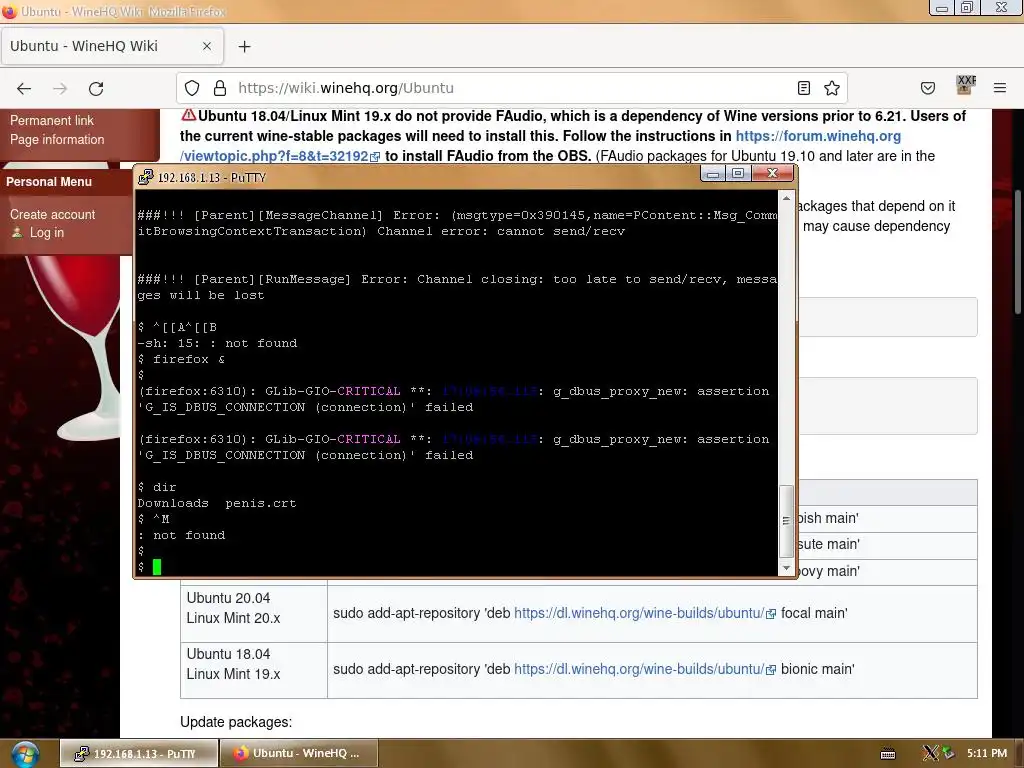Click the Ubuntu 20.04 table cell
Viewport: 1024px width, 768px height.
click(x=254, y=614)
